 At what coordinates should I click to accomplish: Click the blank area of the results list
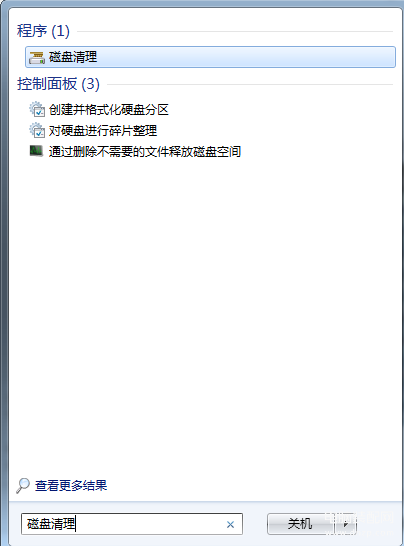click(205, 313)
